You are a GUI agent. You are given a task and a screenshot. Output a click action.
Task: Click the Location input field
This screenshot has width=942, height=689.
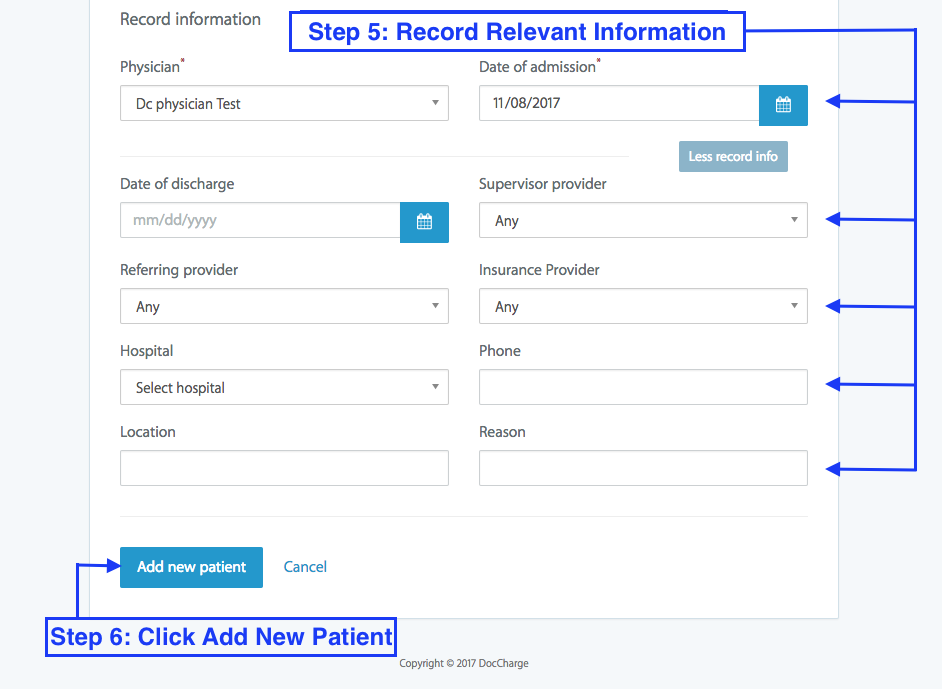(284, 467)
